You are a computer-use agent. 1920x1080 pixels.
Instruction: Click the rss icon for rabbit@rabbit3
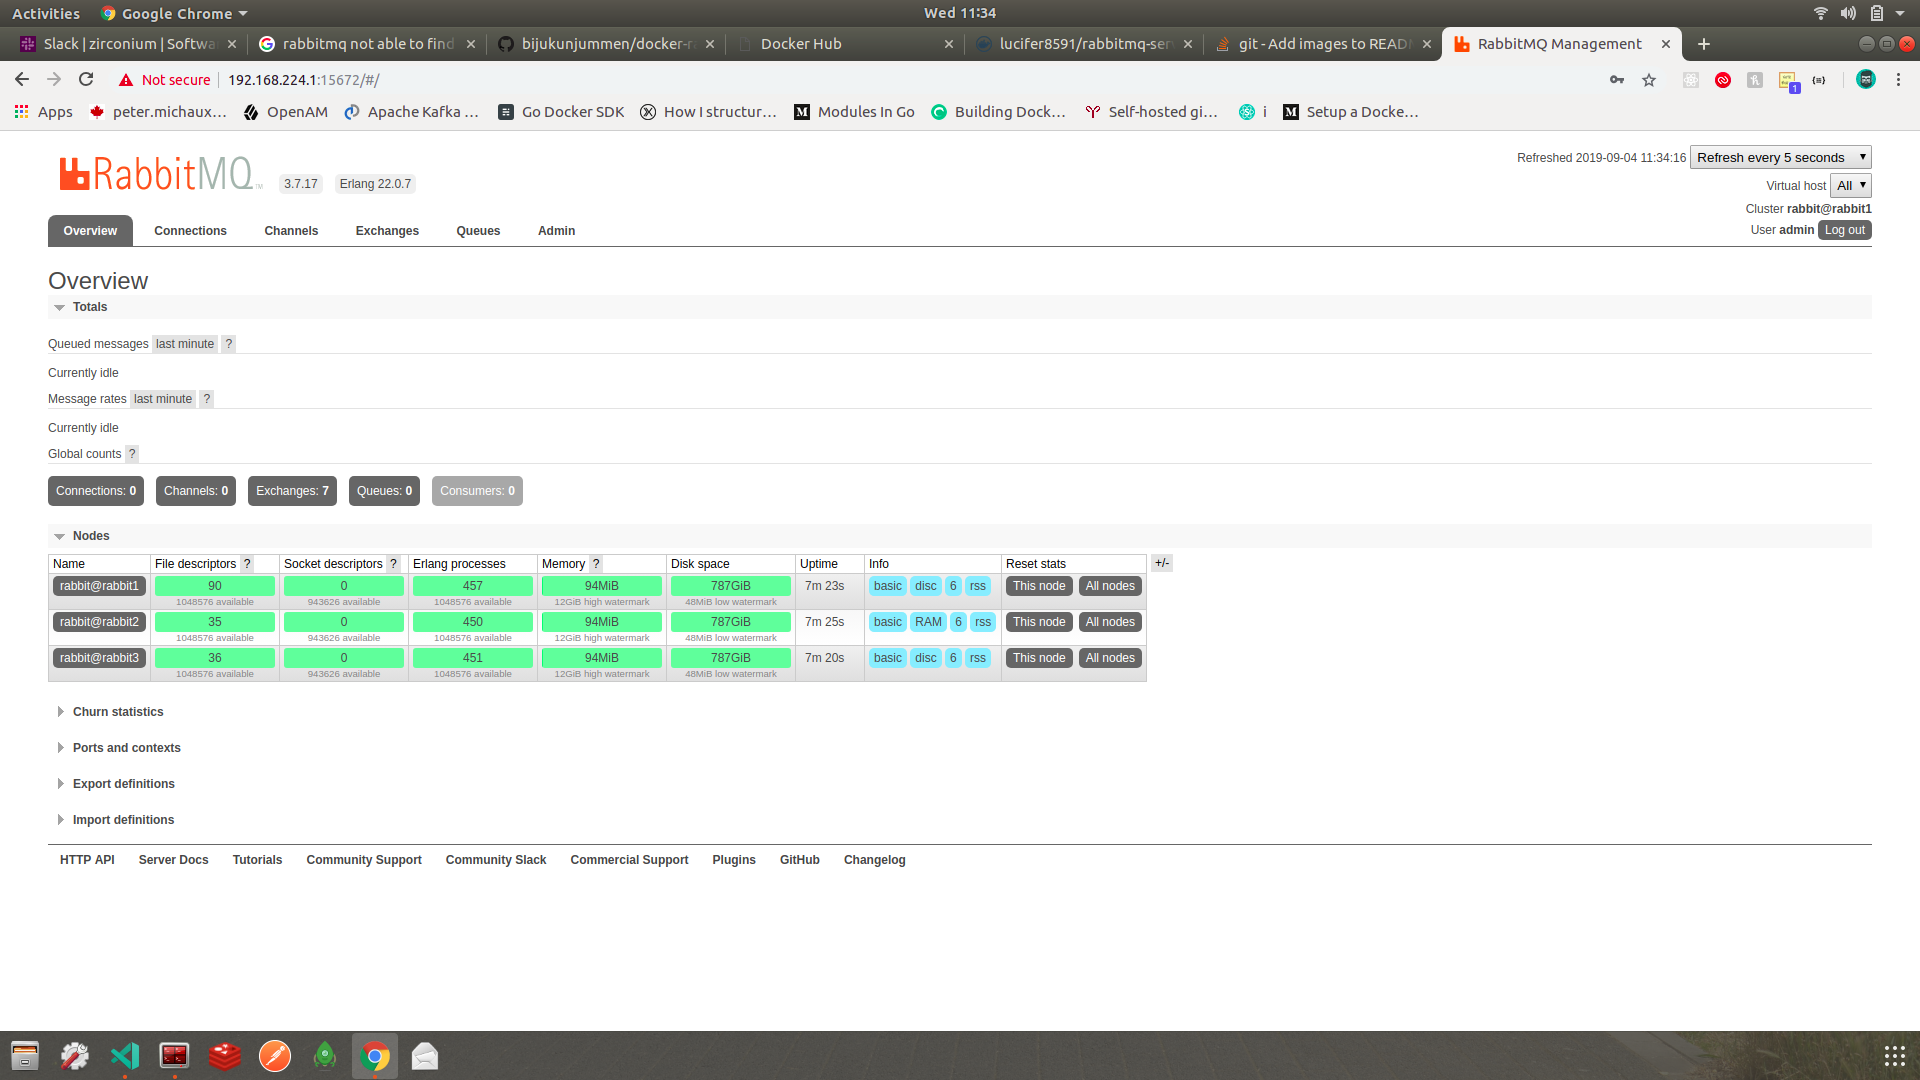click(978, 657)
